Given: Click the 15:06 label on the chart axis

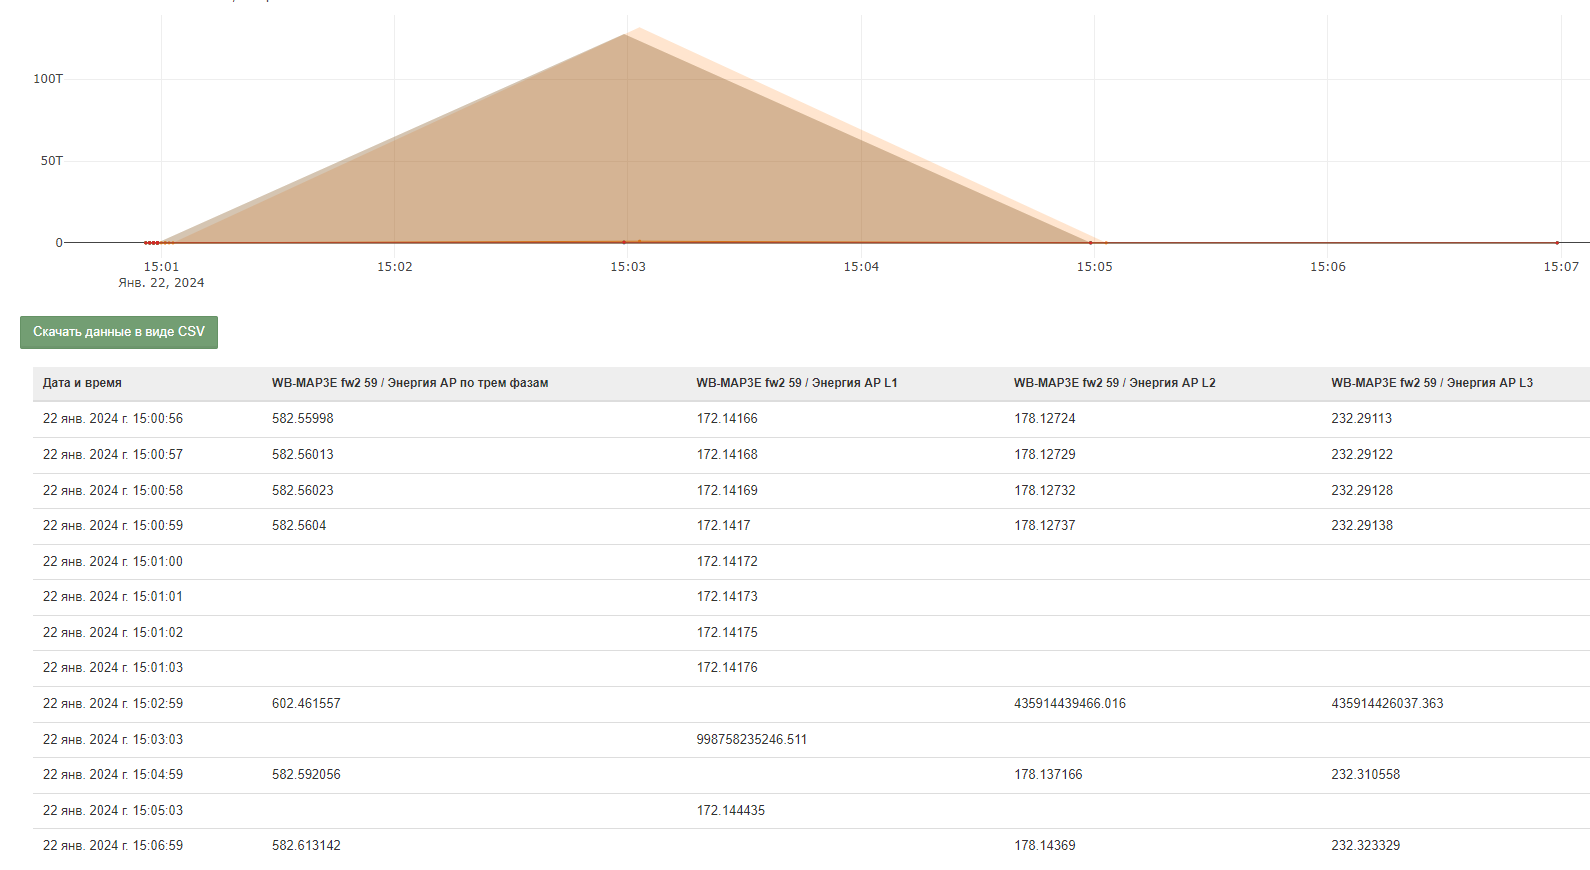Looking at the screenshot, I should 1328,267.
